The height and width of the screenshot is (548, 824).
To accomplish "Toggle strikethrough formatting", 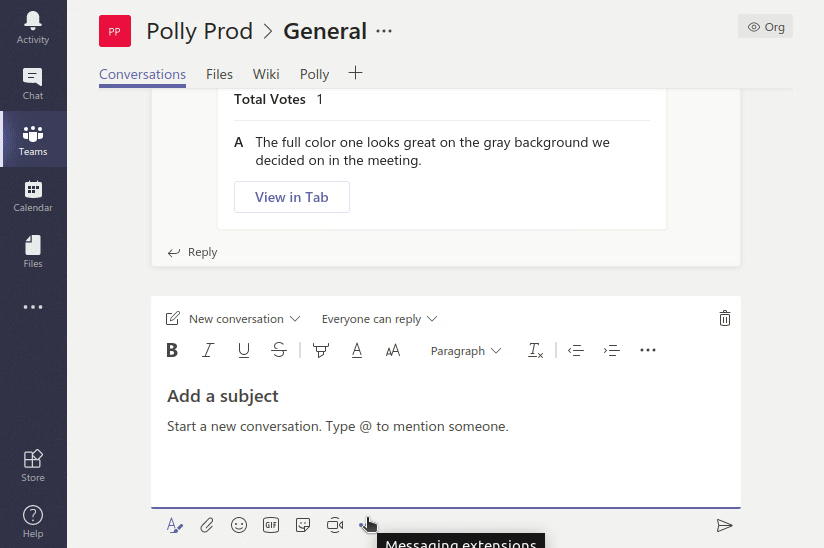I will point(279,350).
